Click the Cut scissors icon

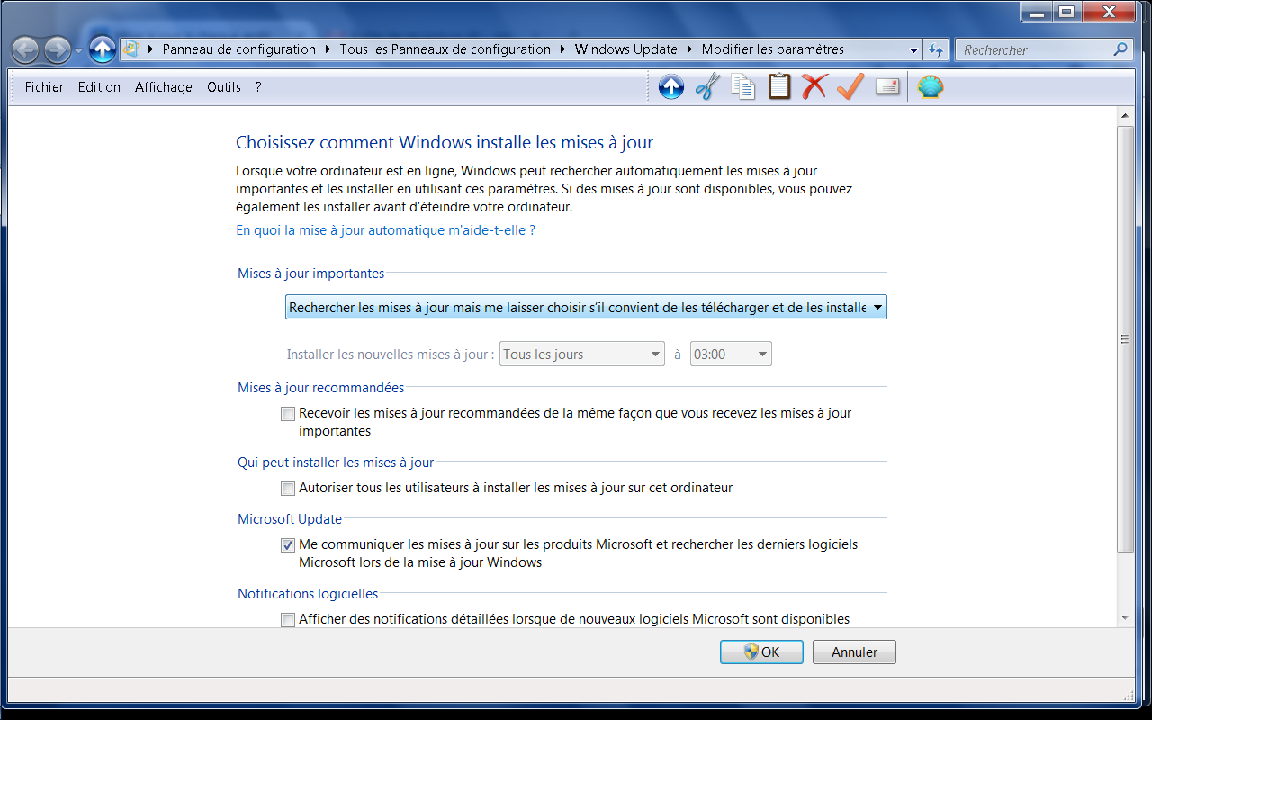(707, 87)
